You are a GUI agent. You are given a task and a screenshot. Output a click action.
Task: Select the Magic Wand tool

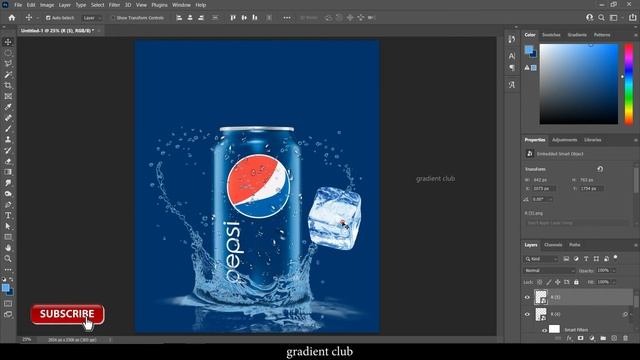tap(8, 75)
